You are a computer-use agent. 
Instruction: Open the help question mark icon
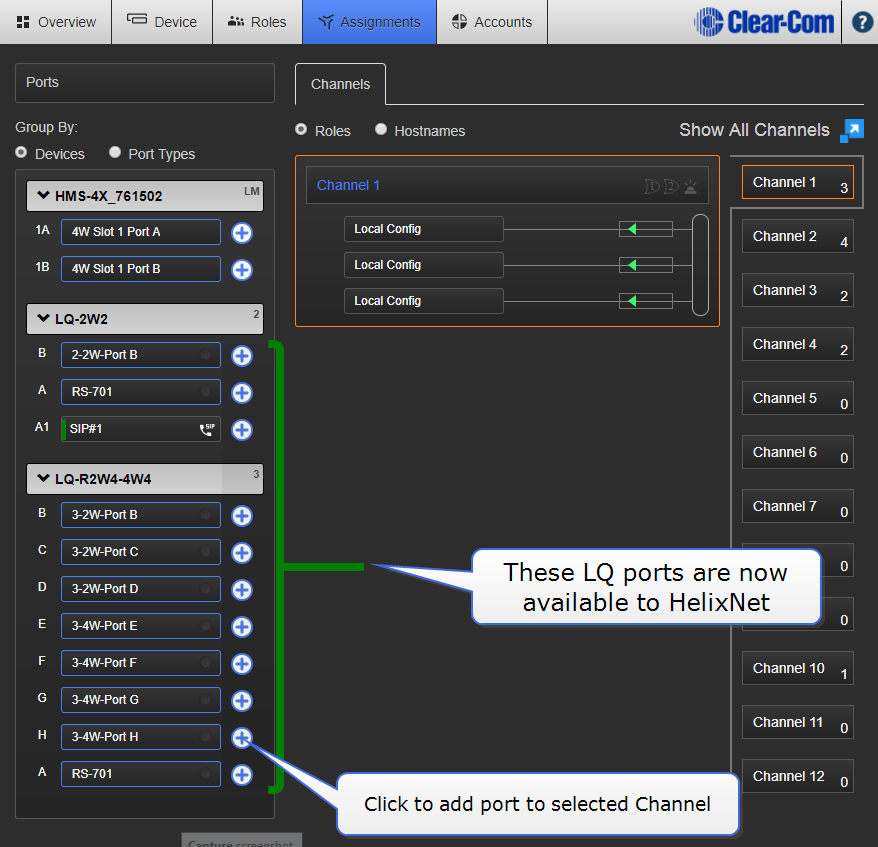(862, 22)
